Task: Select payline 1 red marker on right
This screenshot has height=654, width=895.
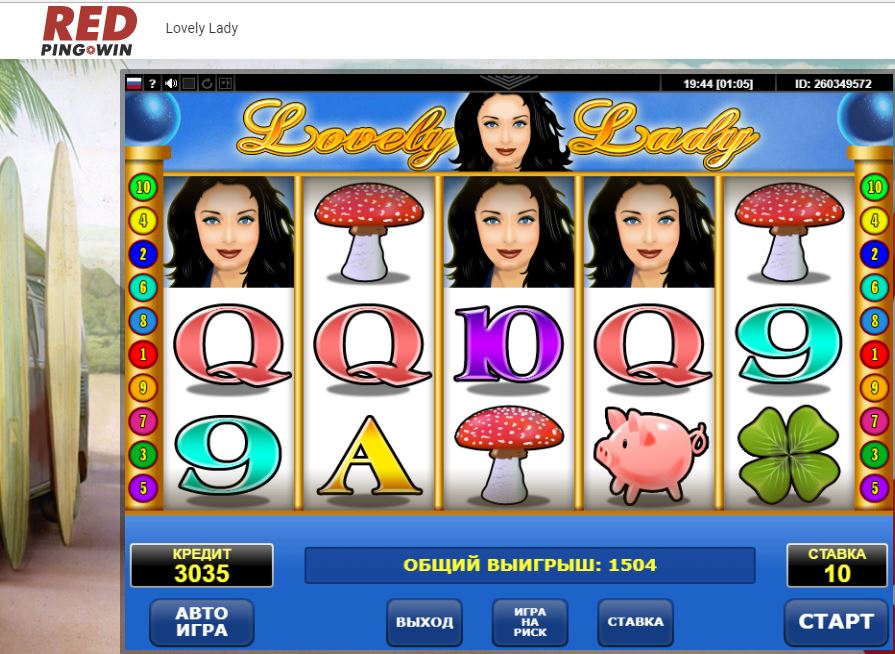Action: tap(874, 354)
